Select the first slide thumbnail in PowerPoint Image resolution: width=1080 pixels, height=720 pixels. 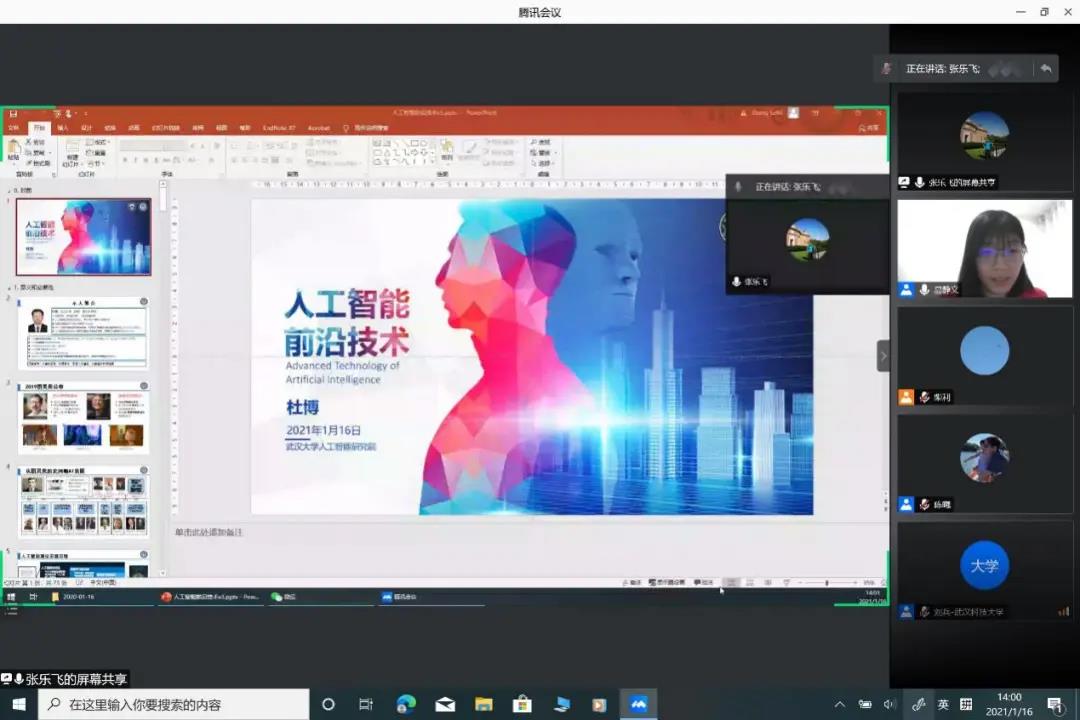84,237
